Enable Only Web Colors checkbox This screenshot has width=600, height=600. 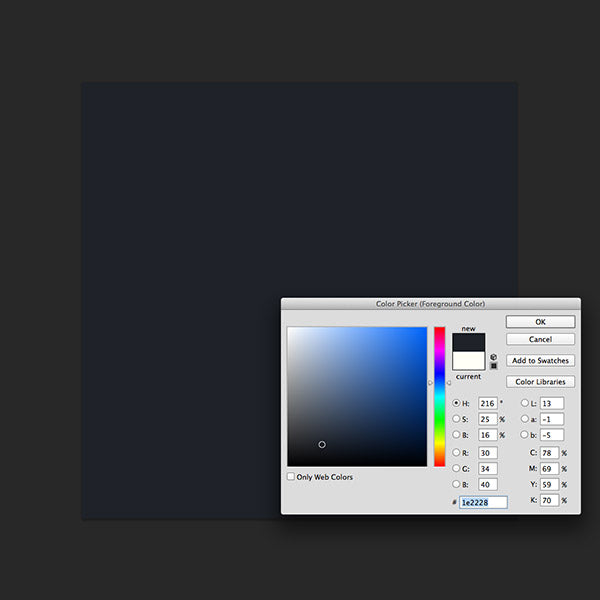[291, 476]
